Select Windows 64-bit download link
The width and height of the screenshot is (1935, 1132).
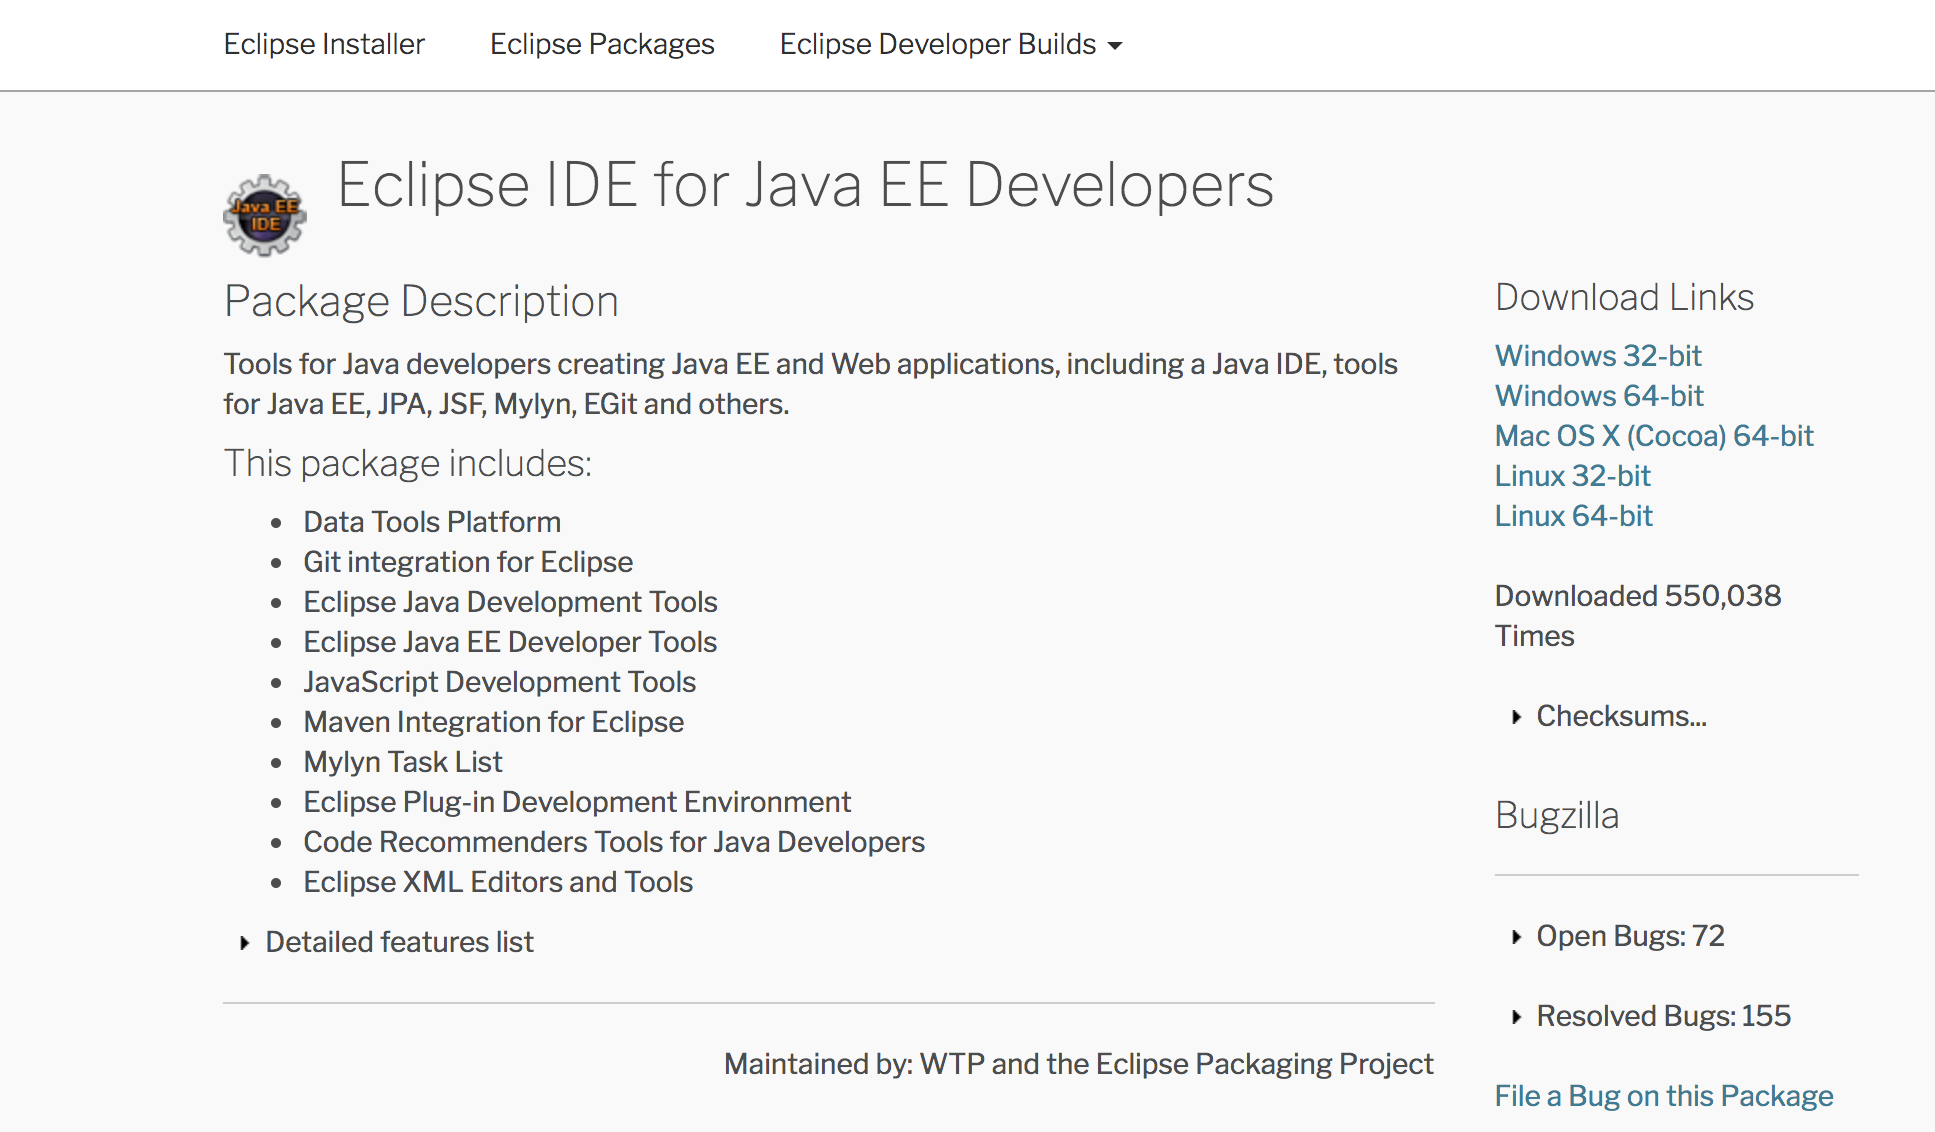[x=1595, y=395]
